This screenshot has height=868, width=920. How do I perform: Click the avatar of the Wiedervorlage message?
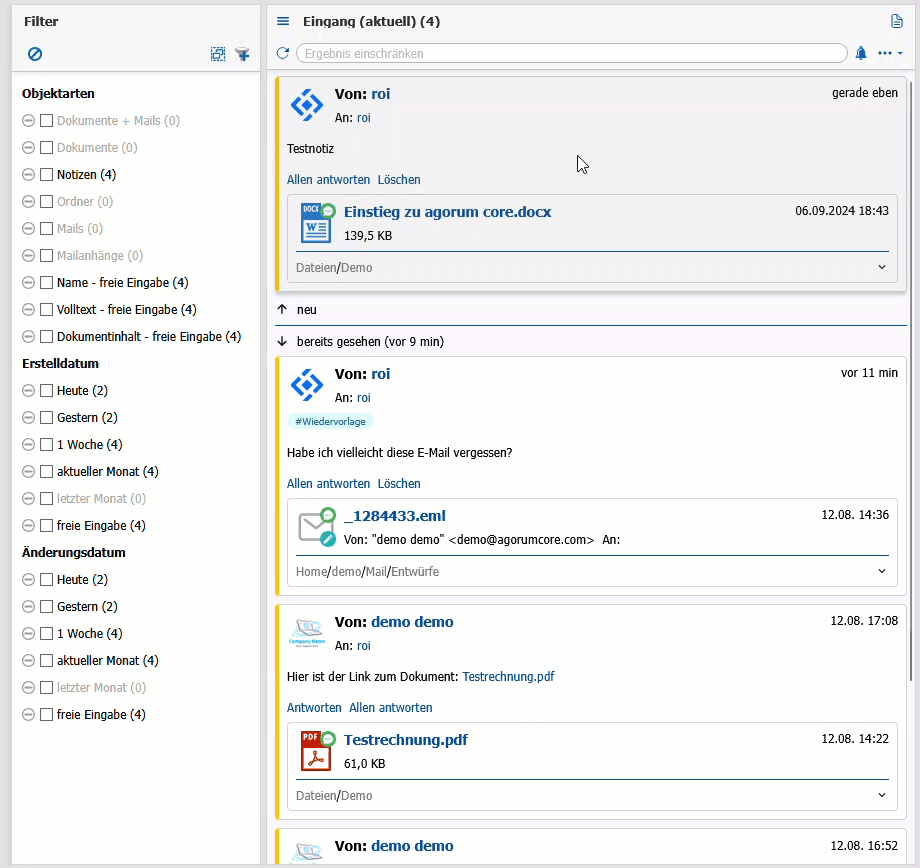[x=307, y=385]
